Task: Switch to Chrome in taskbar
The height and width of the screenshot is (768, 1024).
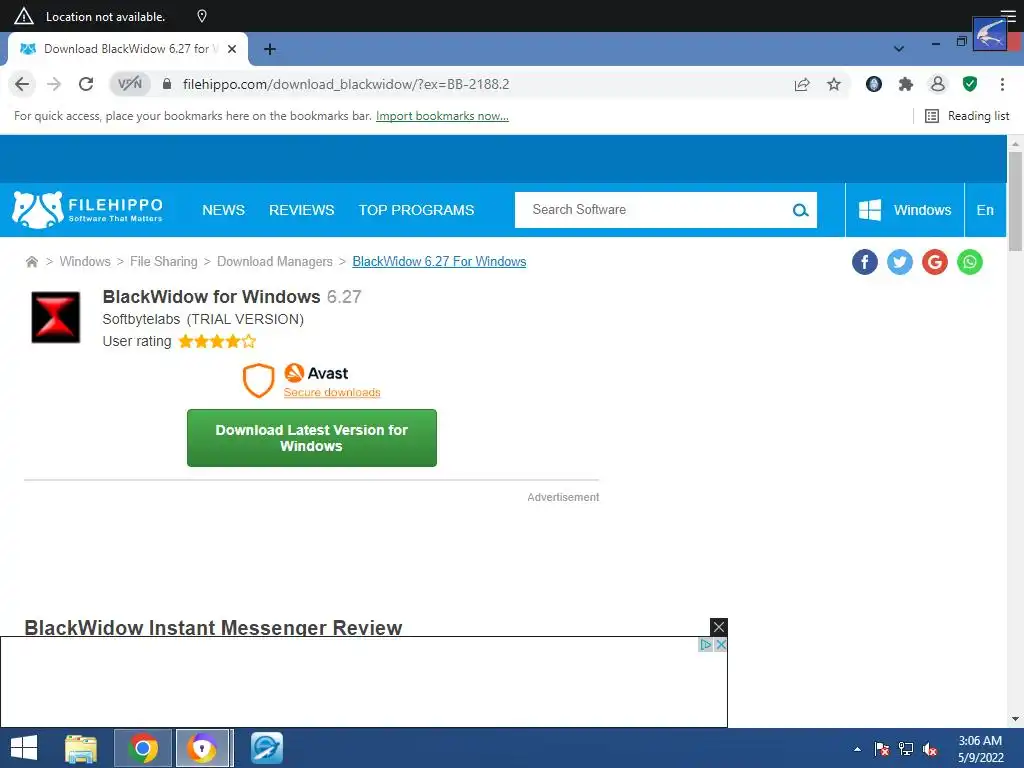Action: click(143, 748)
